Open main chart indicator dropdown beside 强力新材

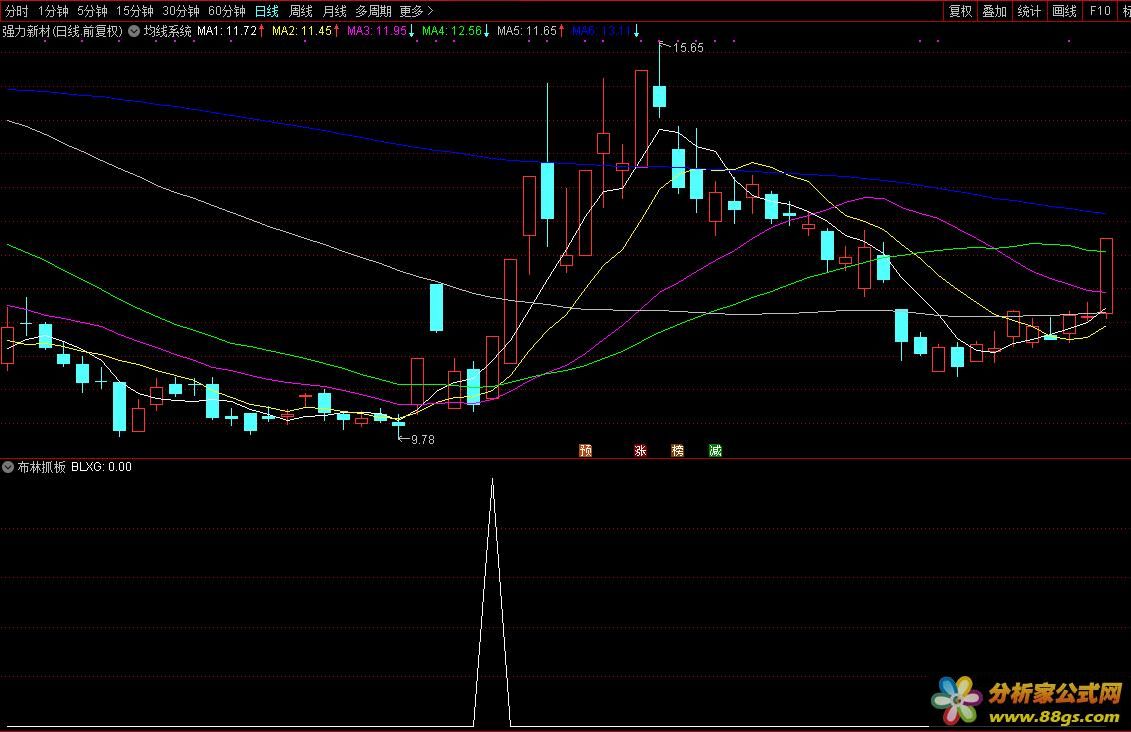(134, 31)
